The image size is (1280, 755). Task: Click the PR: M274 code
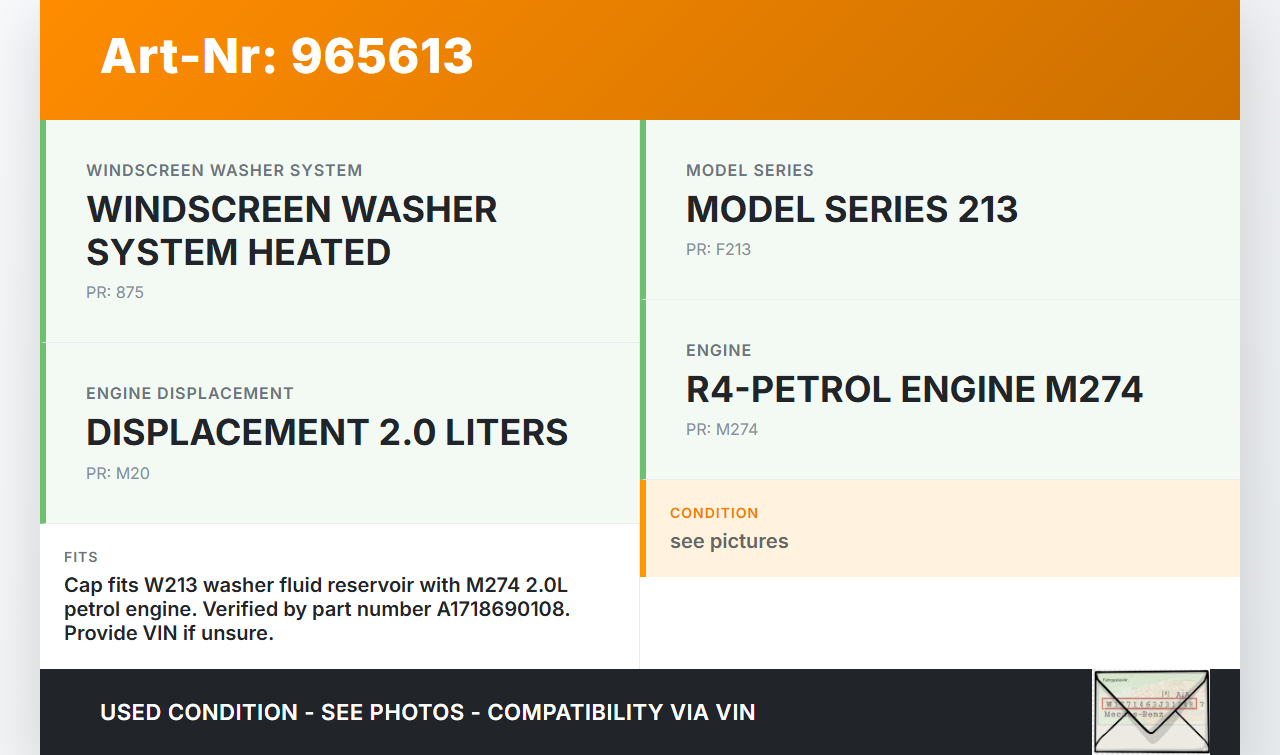coord(722,430)
